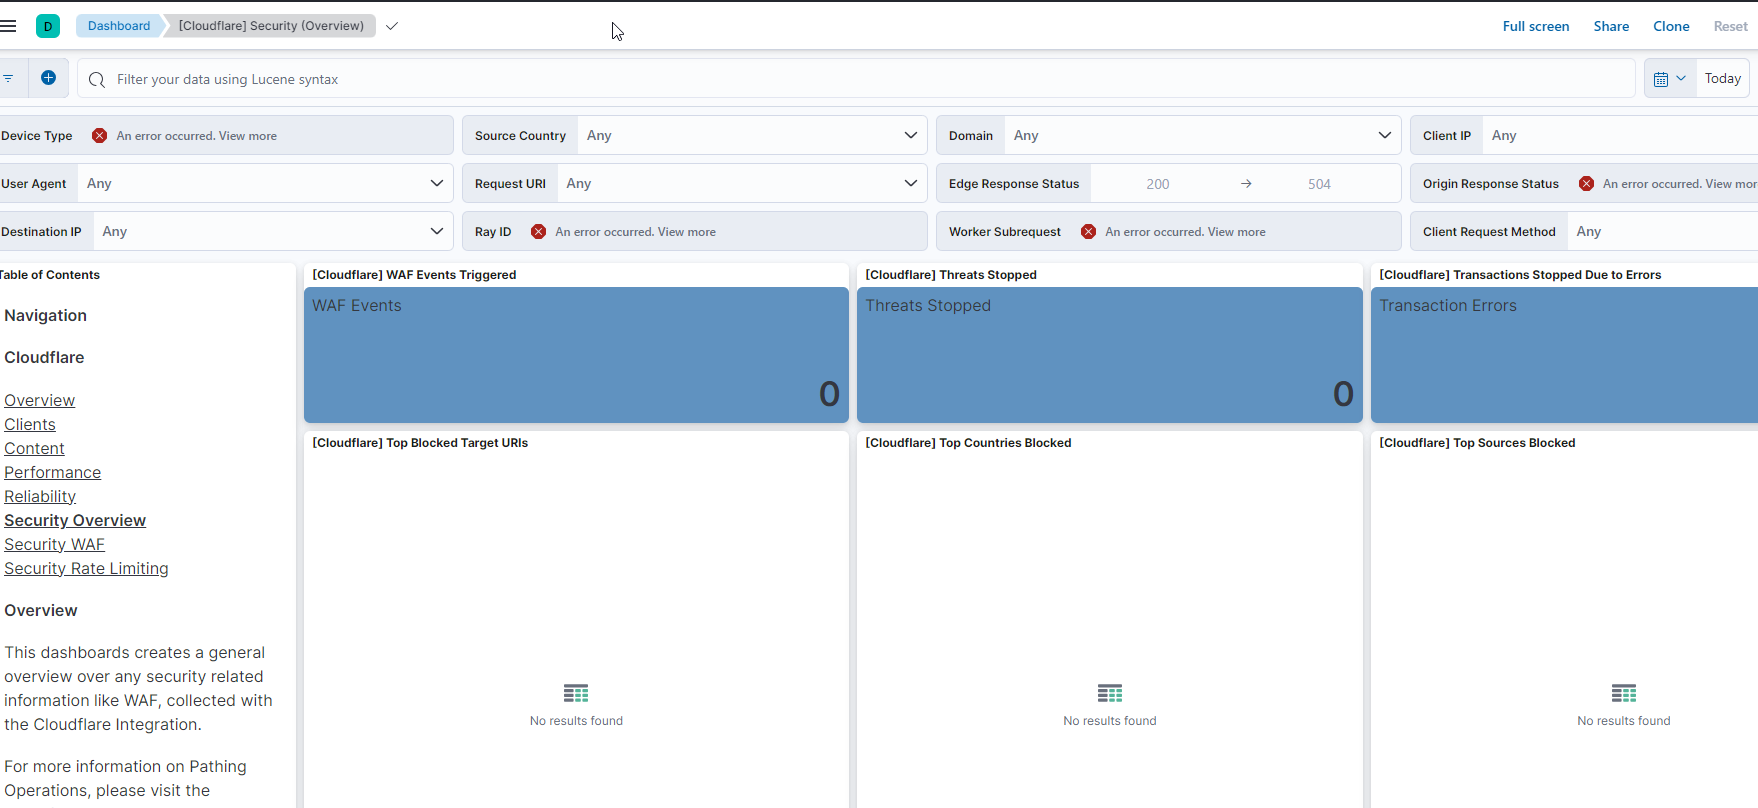This screenshot has height=808, width=1758.
Task: Click the Dashboard breadcrumb
Action: (x=119, y=26)
